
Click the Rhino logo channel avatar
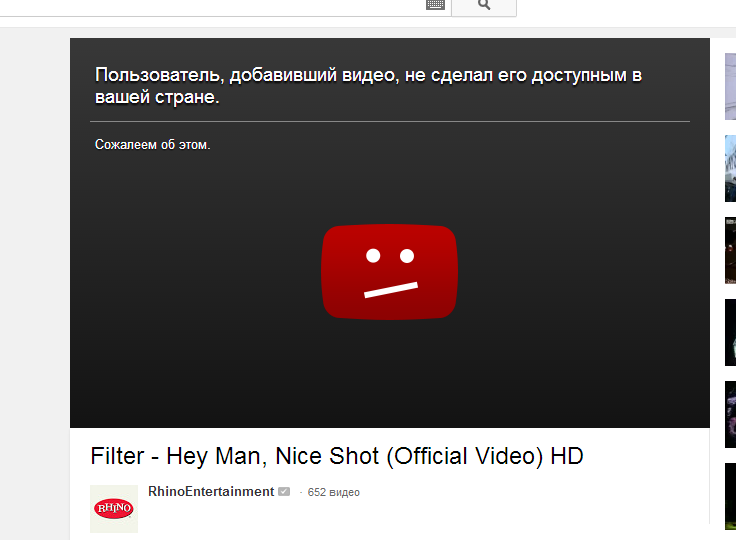pyautogui.click(x=114, y=509)
